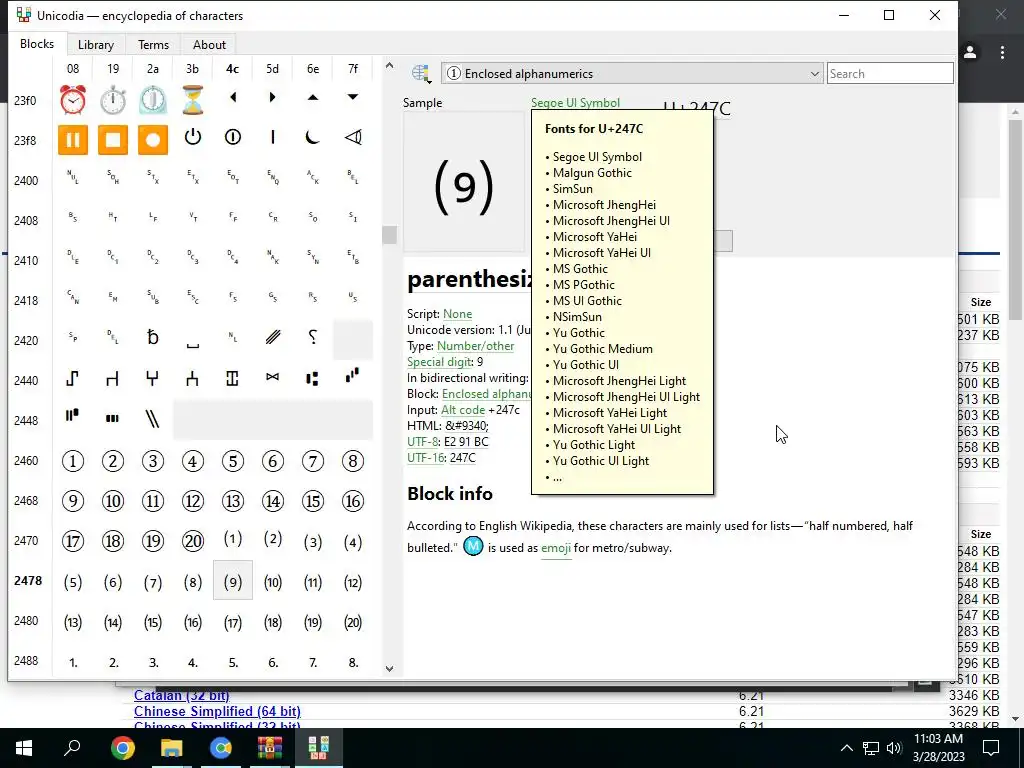Open the UTF-8 link
1024x768 pixels.
pyautogui.click(x=423, y=442)
